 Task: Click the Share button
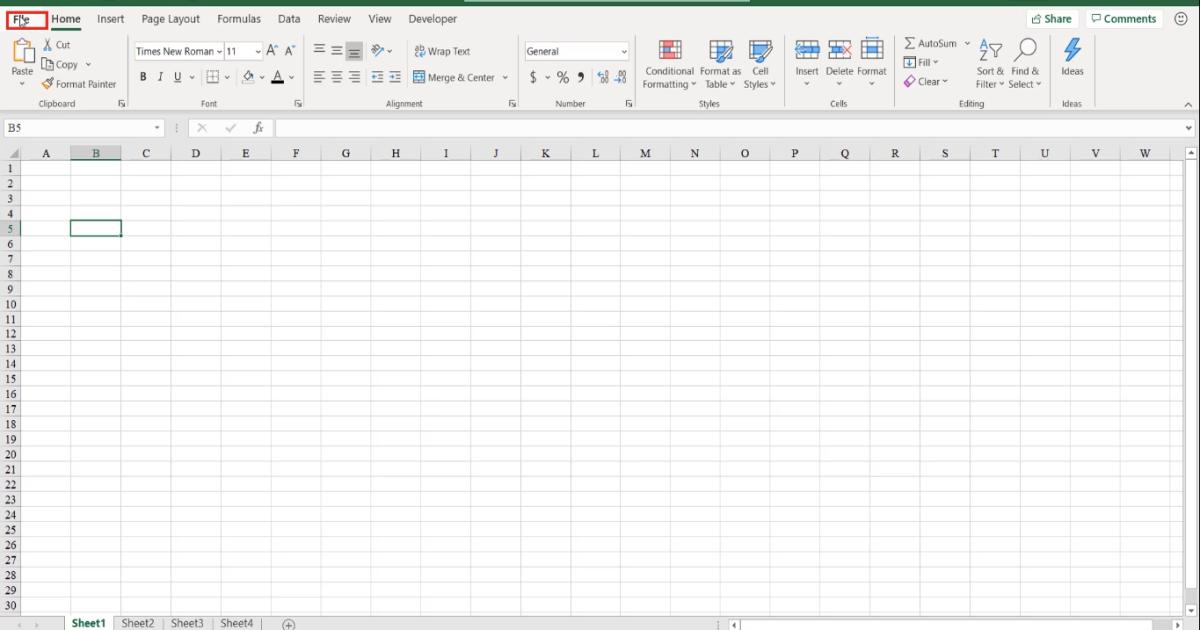click(1053, 18)
